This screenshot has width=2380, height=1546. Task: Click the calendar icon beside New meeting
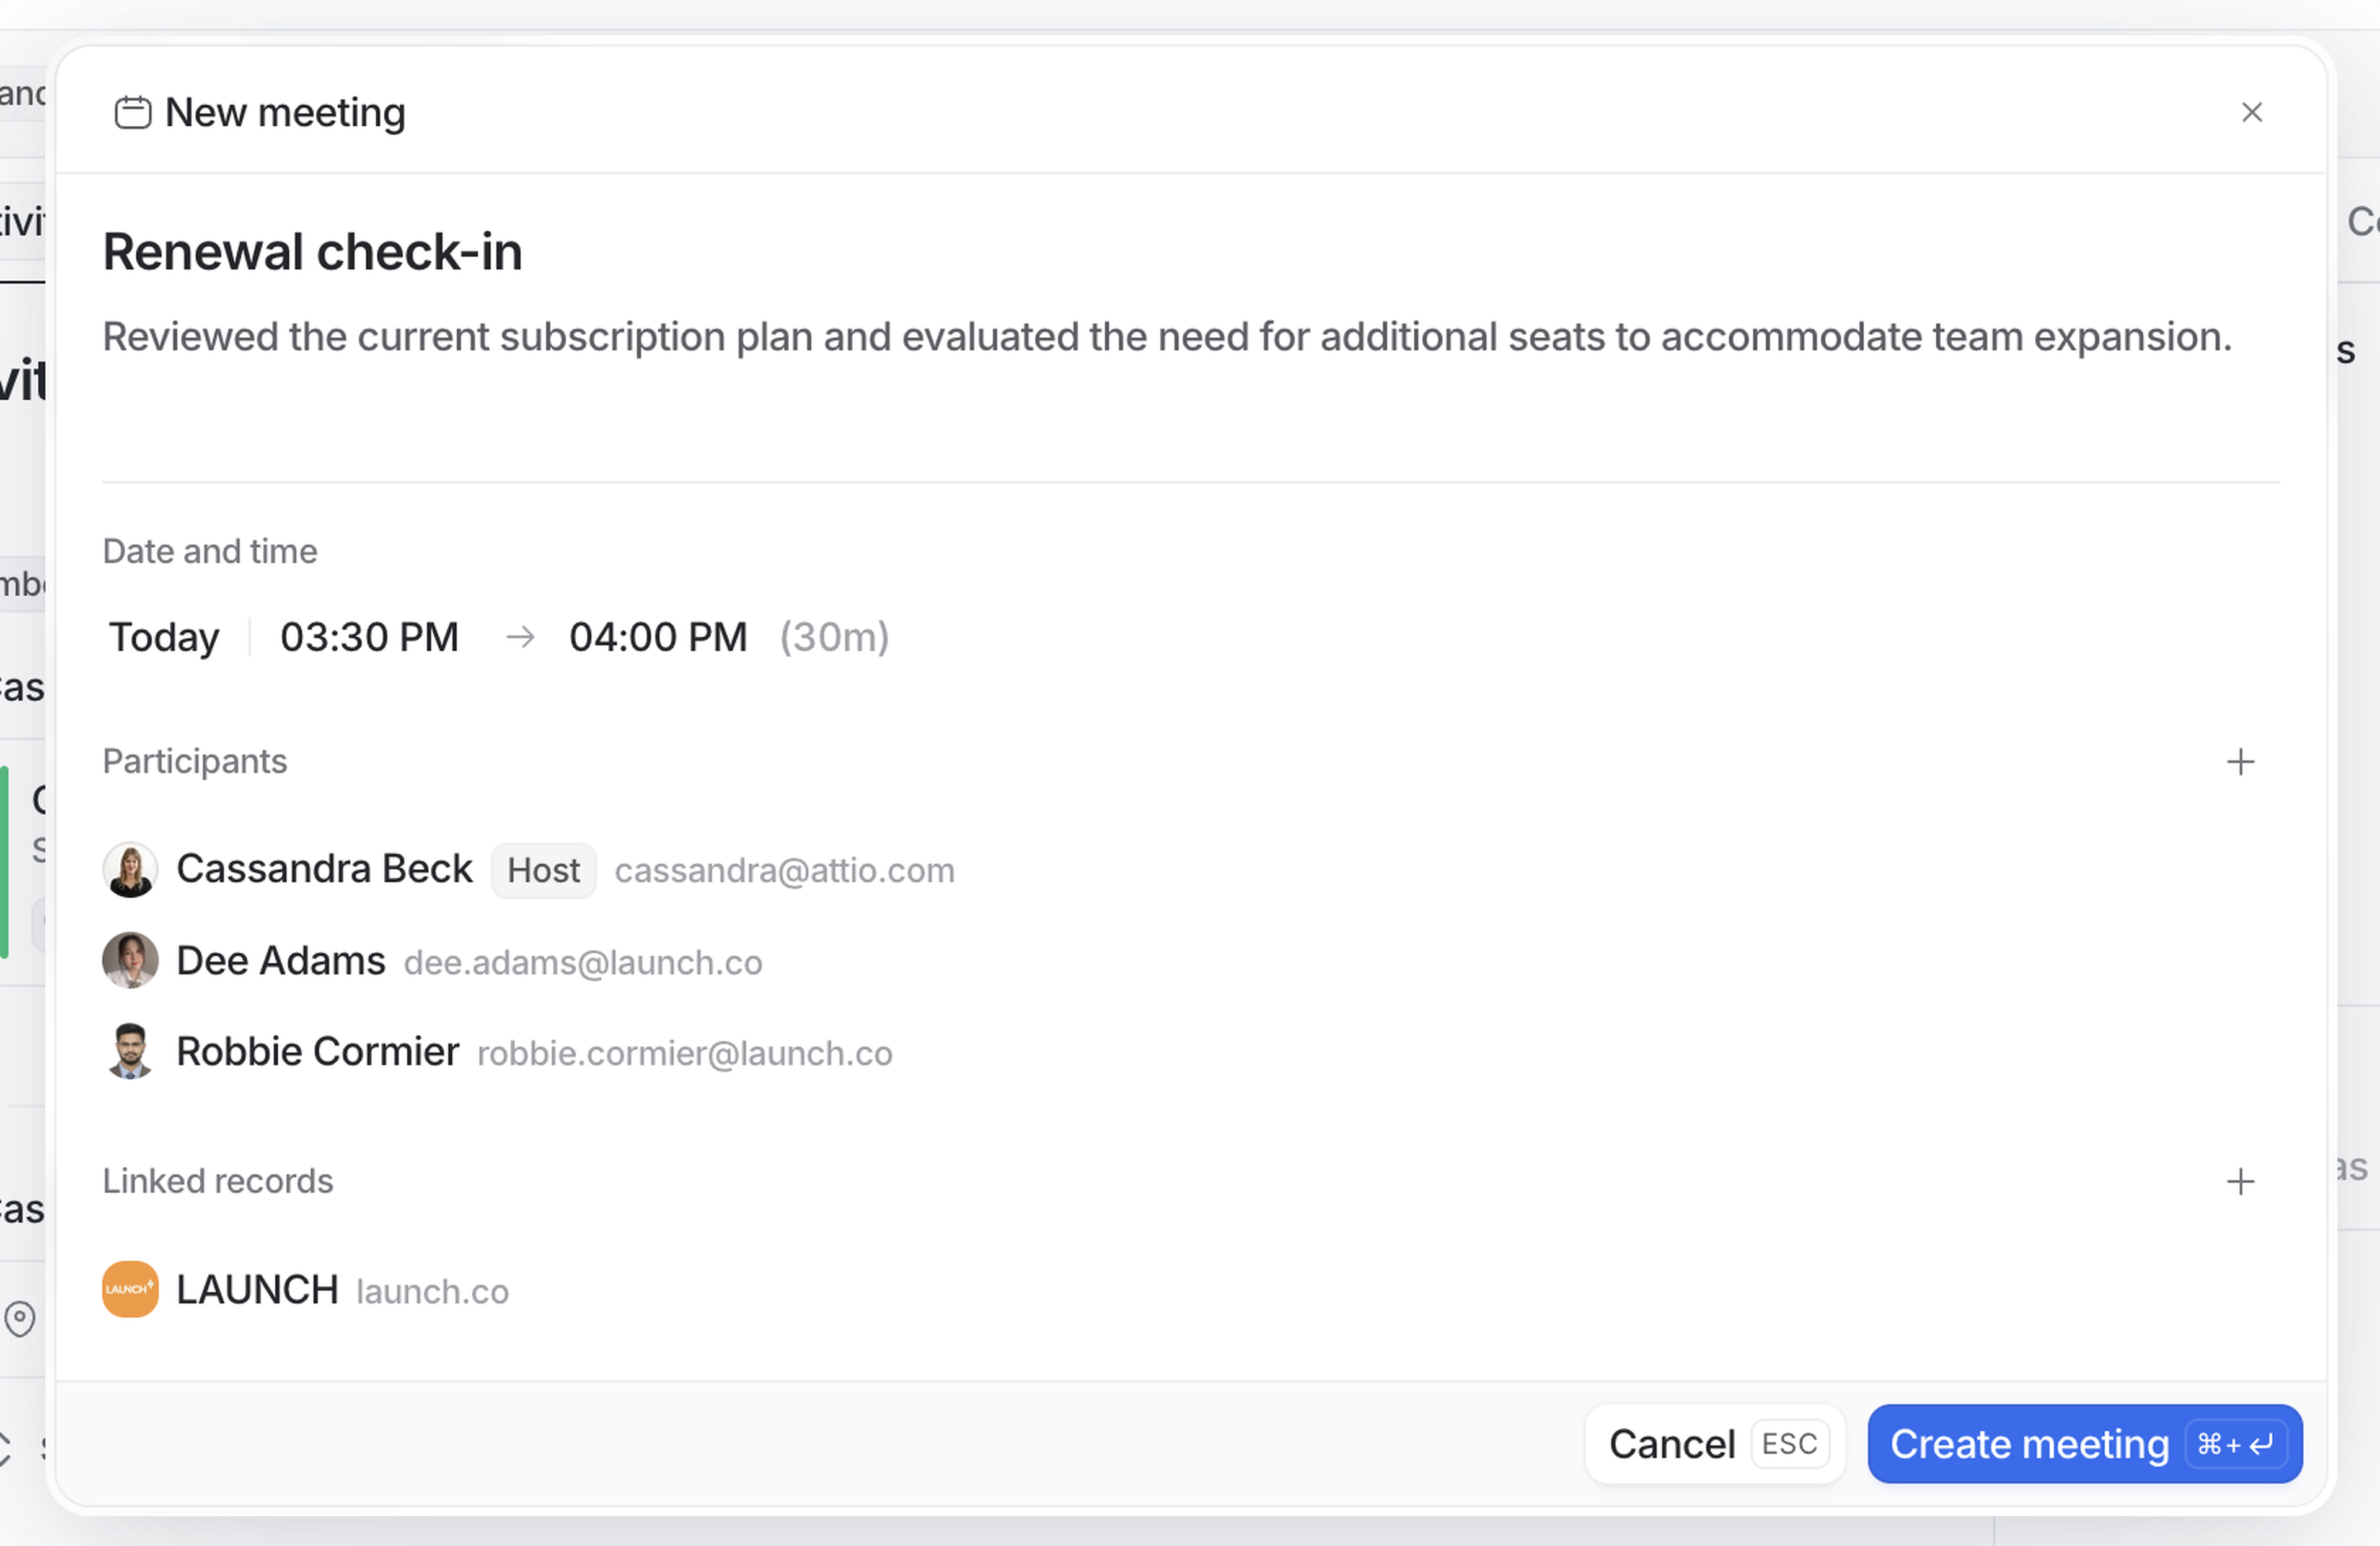[x=132, y=112]
